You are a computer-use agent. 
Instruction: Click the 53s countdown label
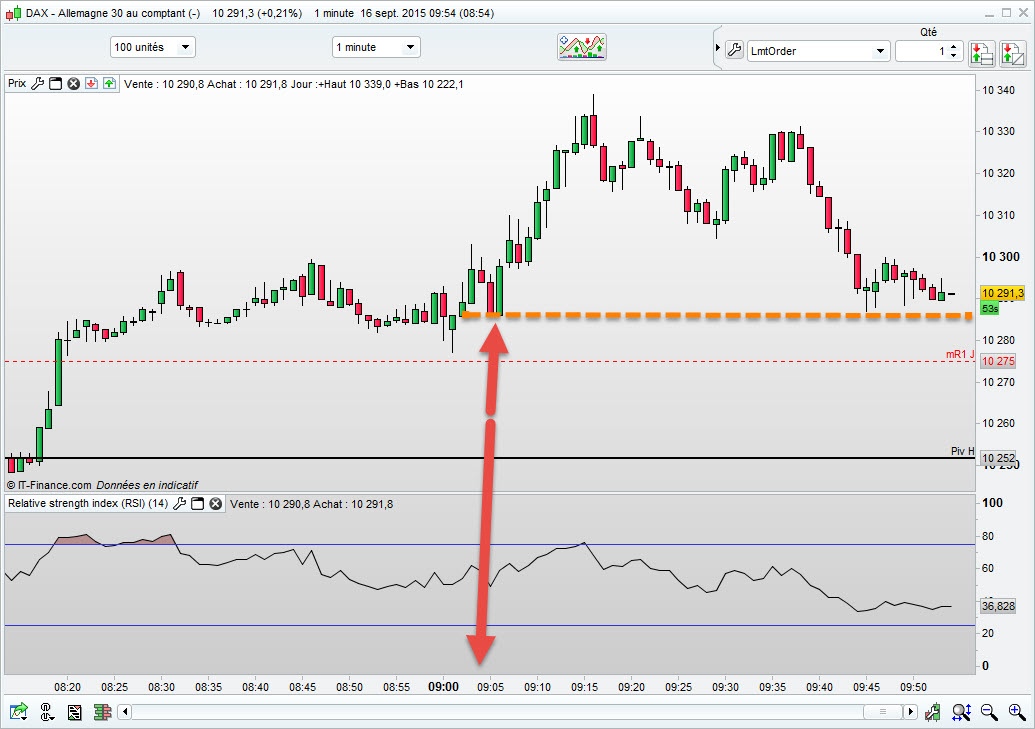(989, 308)
